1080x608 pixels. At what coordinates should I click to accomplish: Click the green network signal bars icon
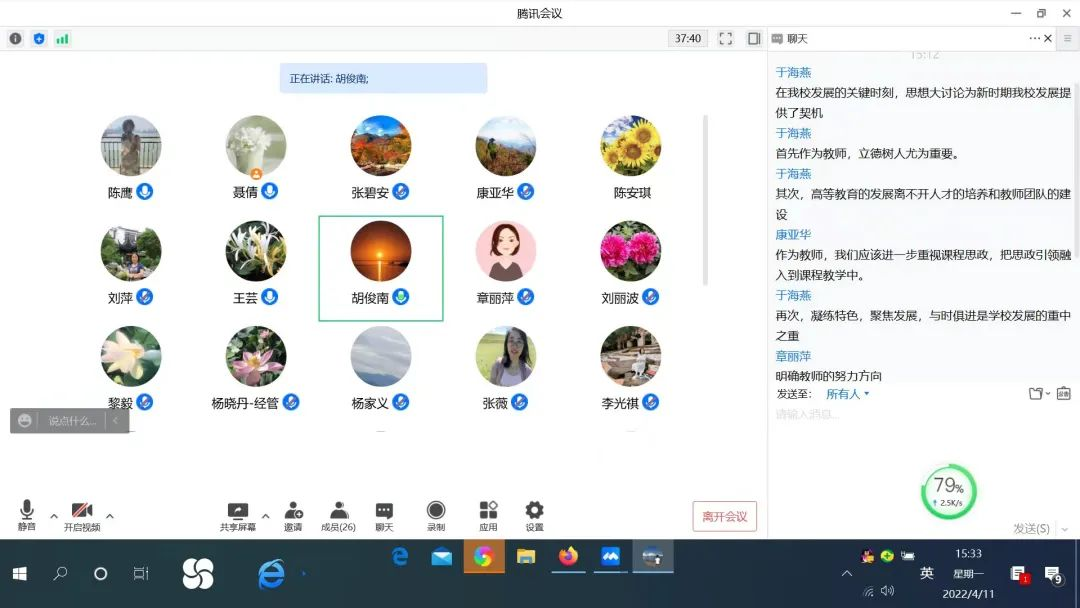62,39
